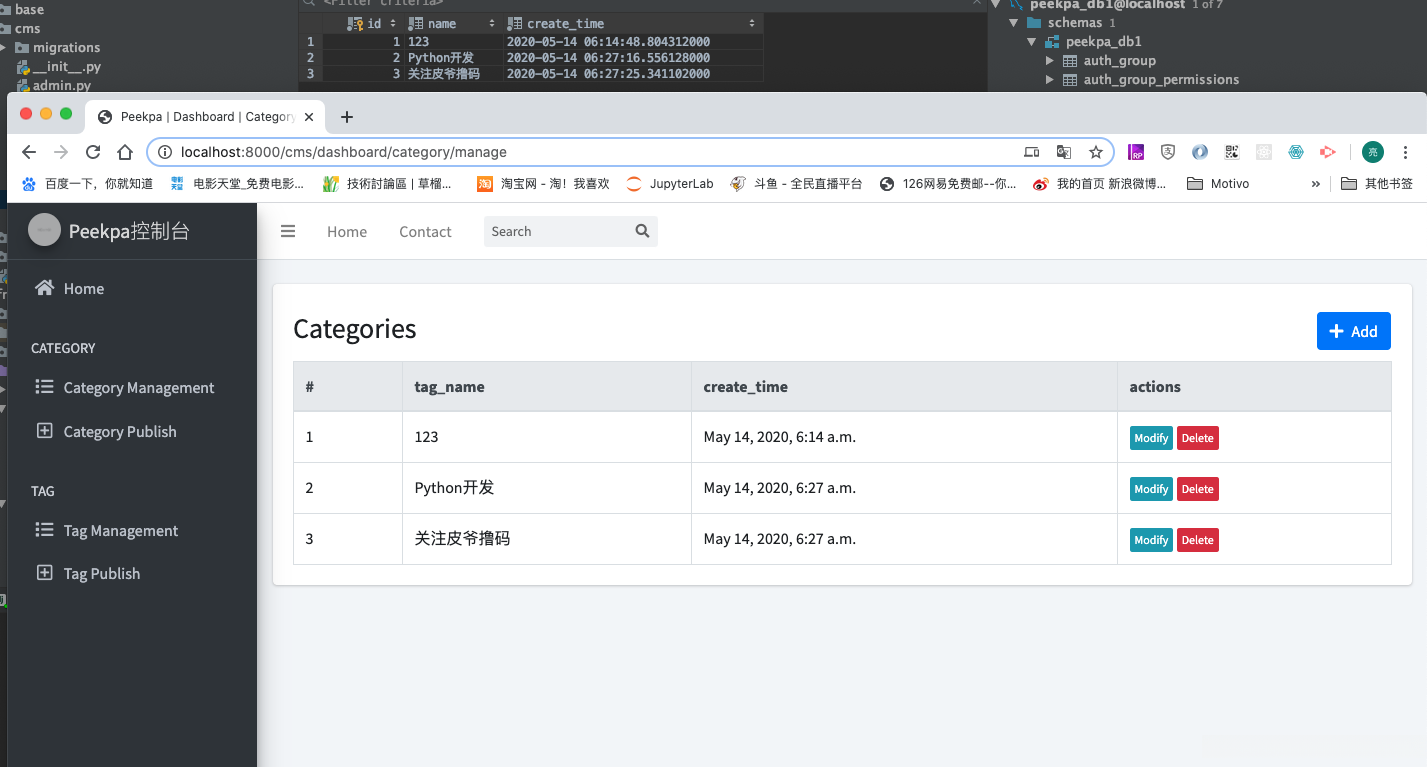Modify the 关注皮爷撸码 category
The width and height of the screenshot is (1427, 767).
[1151, 540]
